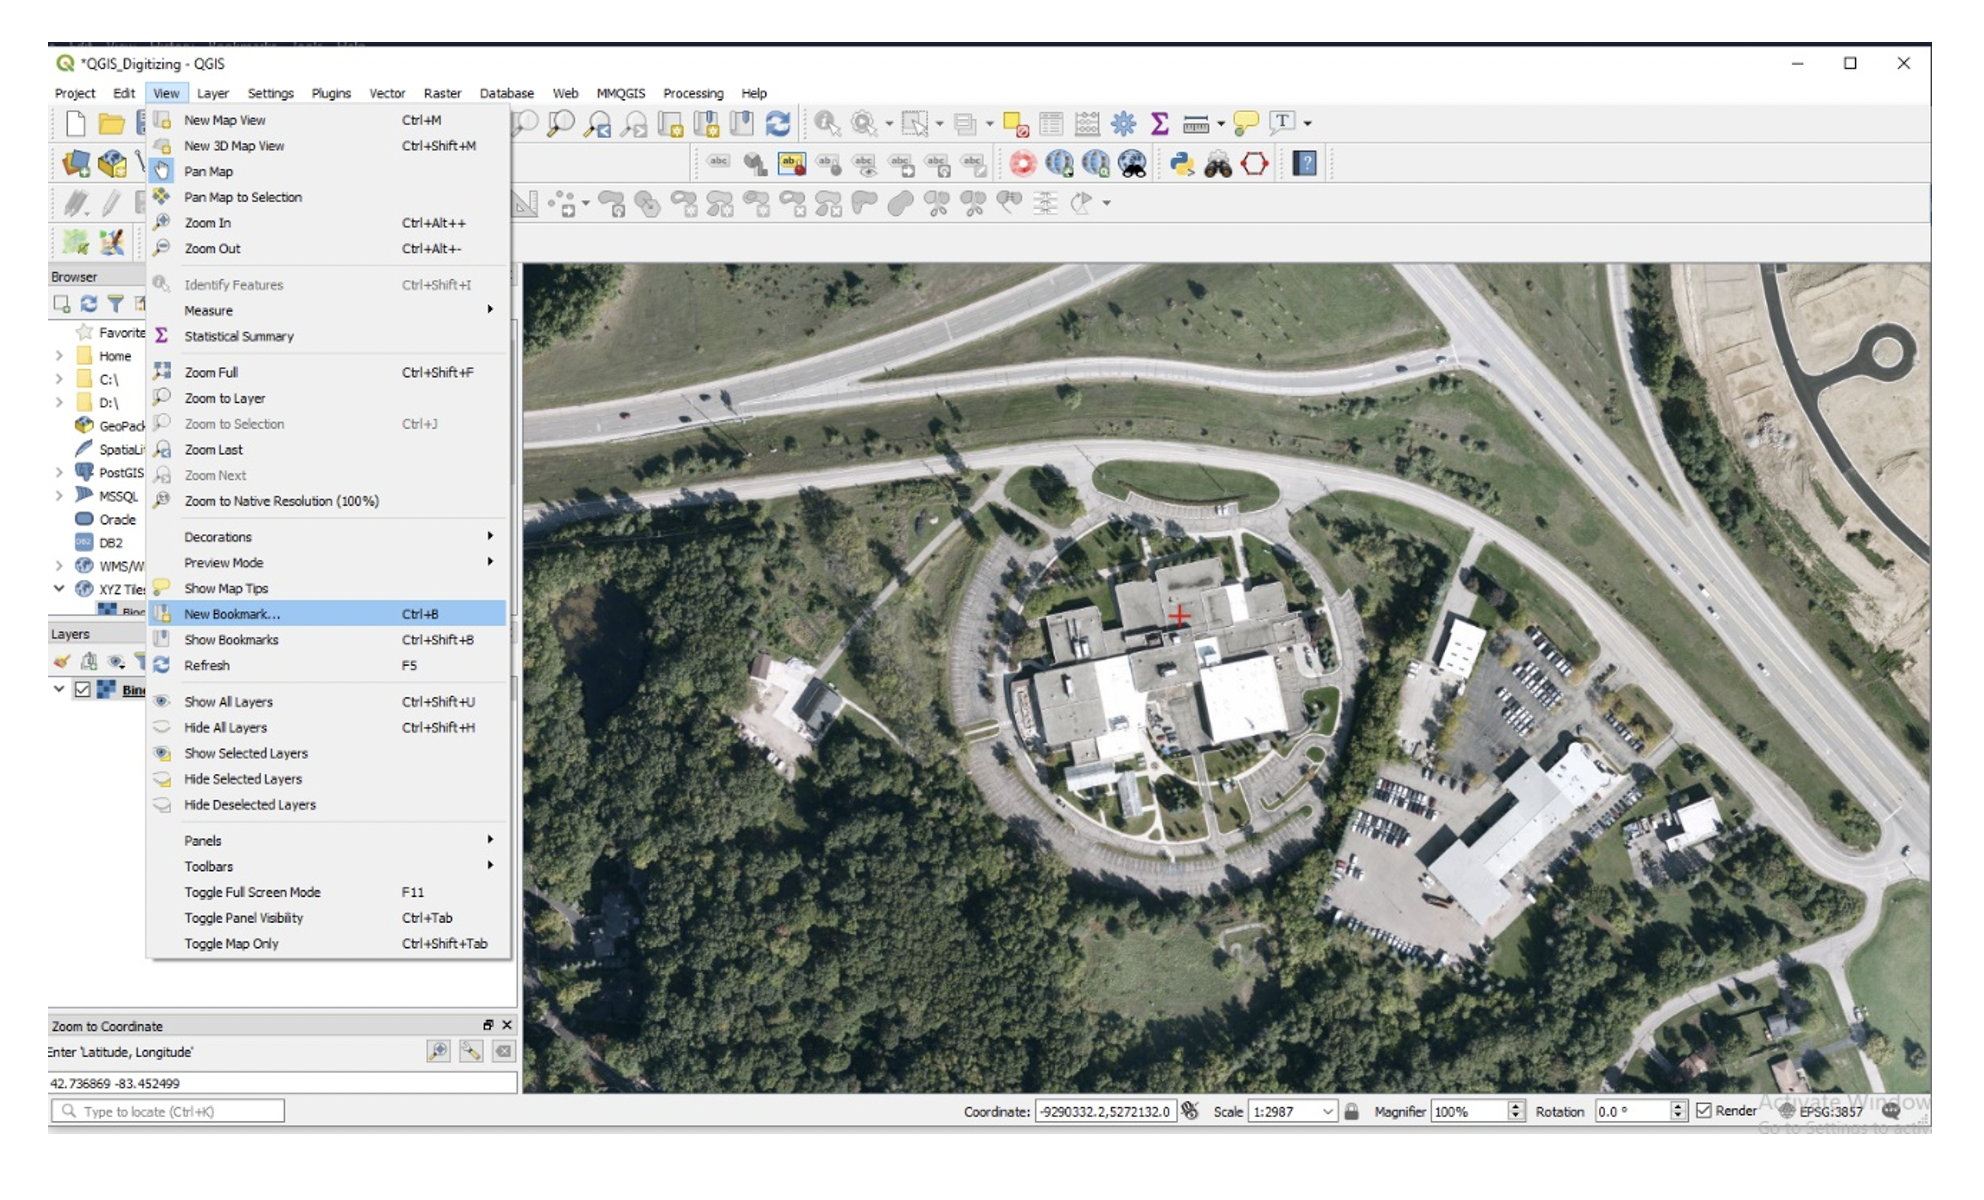
Task: Toggle Map Tips speech bubble icon
Action: (1246, 123)
